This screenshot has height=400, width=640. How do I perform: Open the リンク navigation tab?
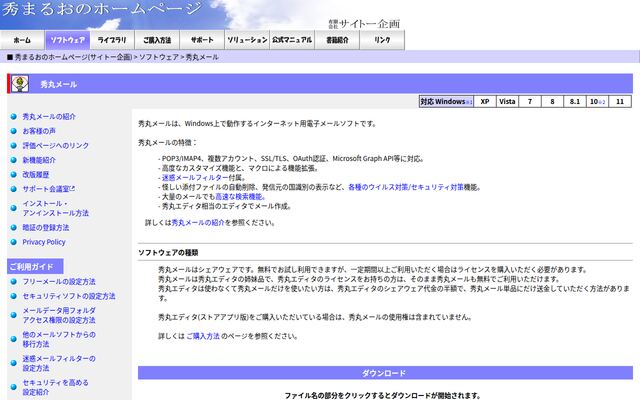pyautogui.click(x=382, y=40)
